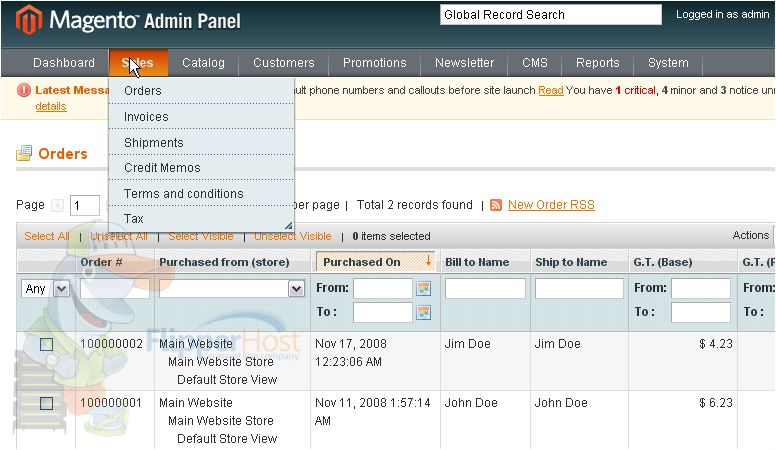Select Tax in the Sales submenu

(201, 218)
